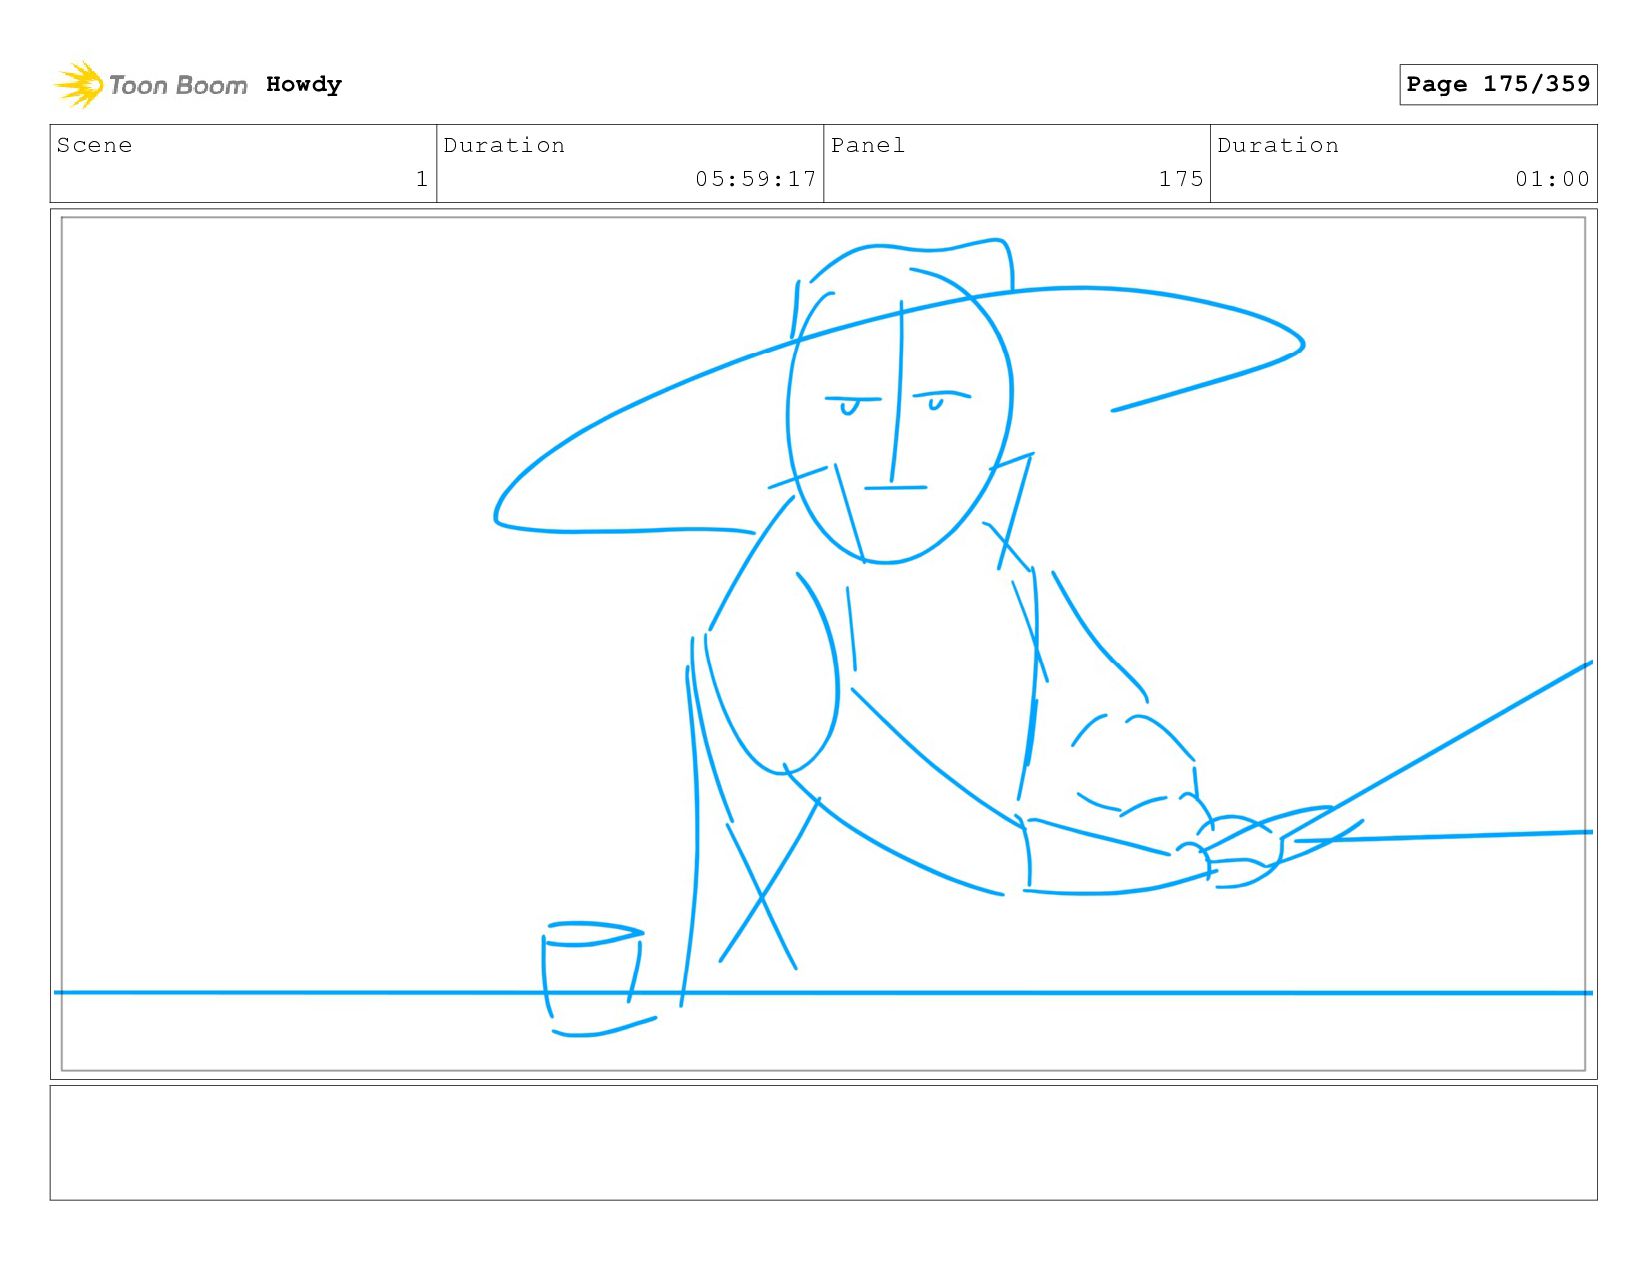This screenshot has width=1650, height=1275.
Task: Click panel number 175
Action: [1181, 179]
